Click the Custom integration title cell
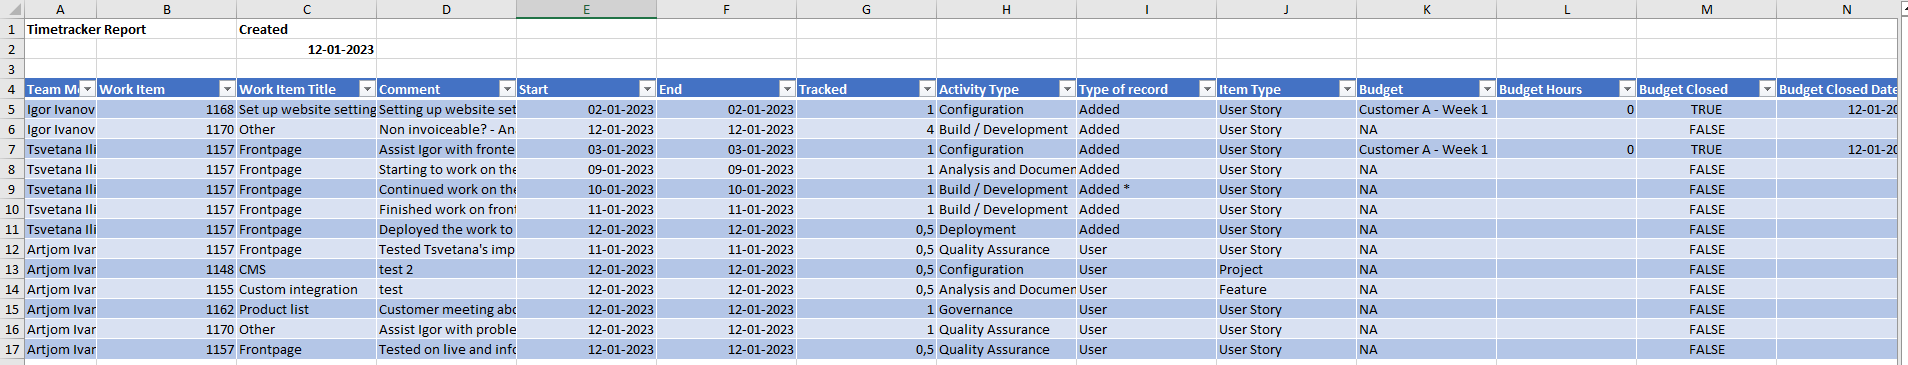This screenshot has height=365, width=1908. (x=306, y=289)
